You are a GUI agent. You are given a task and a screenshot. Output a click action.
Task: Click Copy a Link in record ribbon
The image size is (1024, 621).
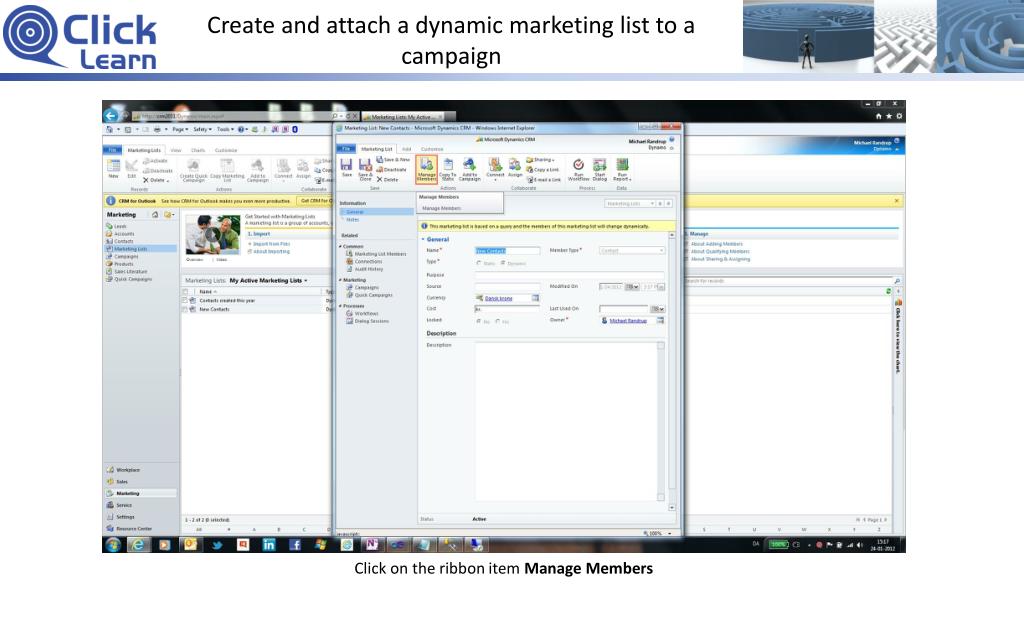[543, 169]
